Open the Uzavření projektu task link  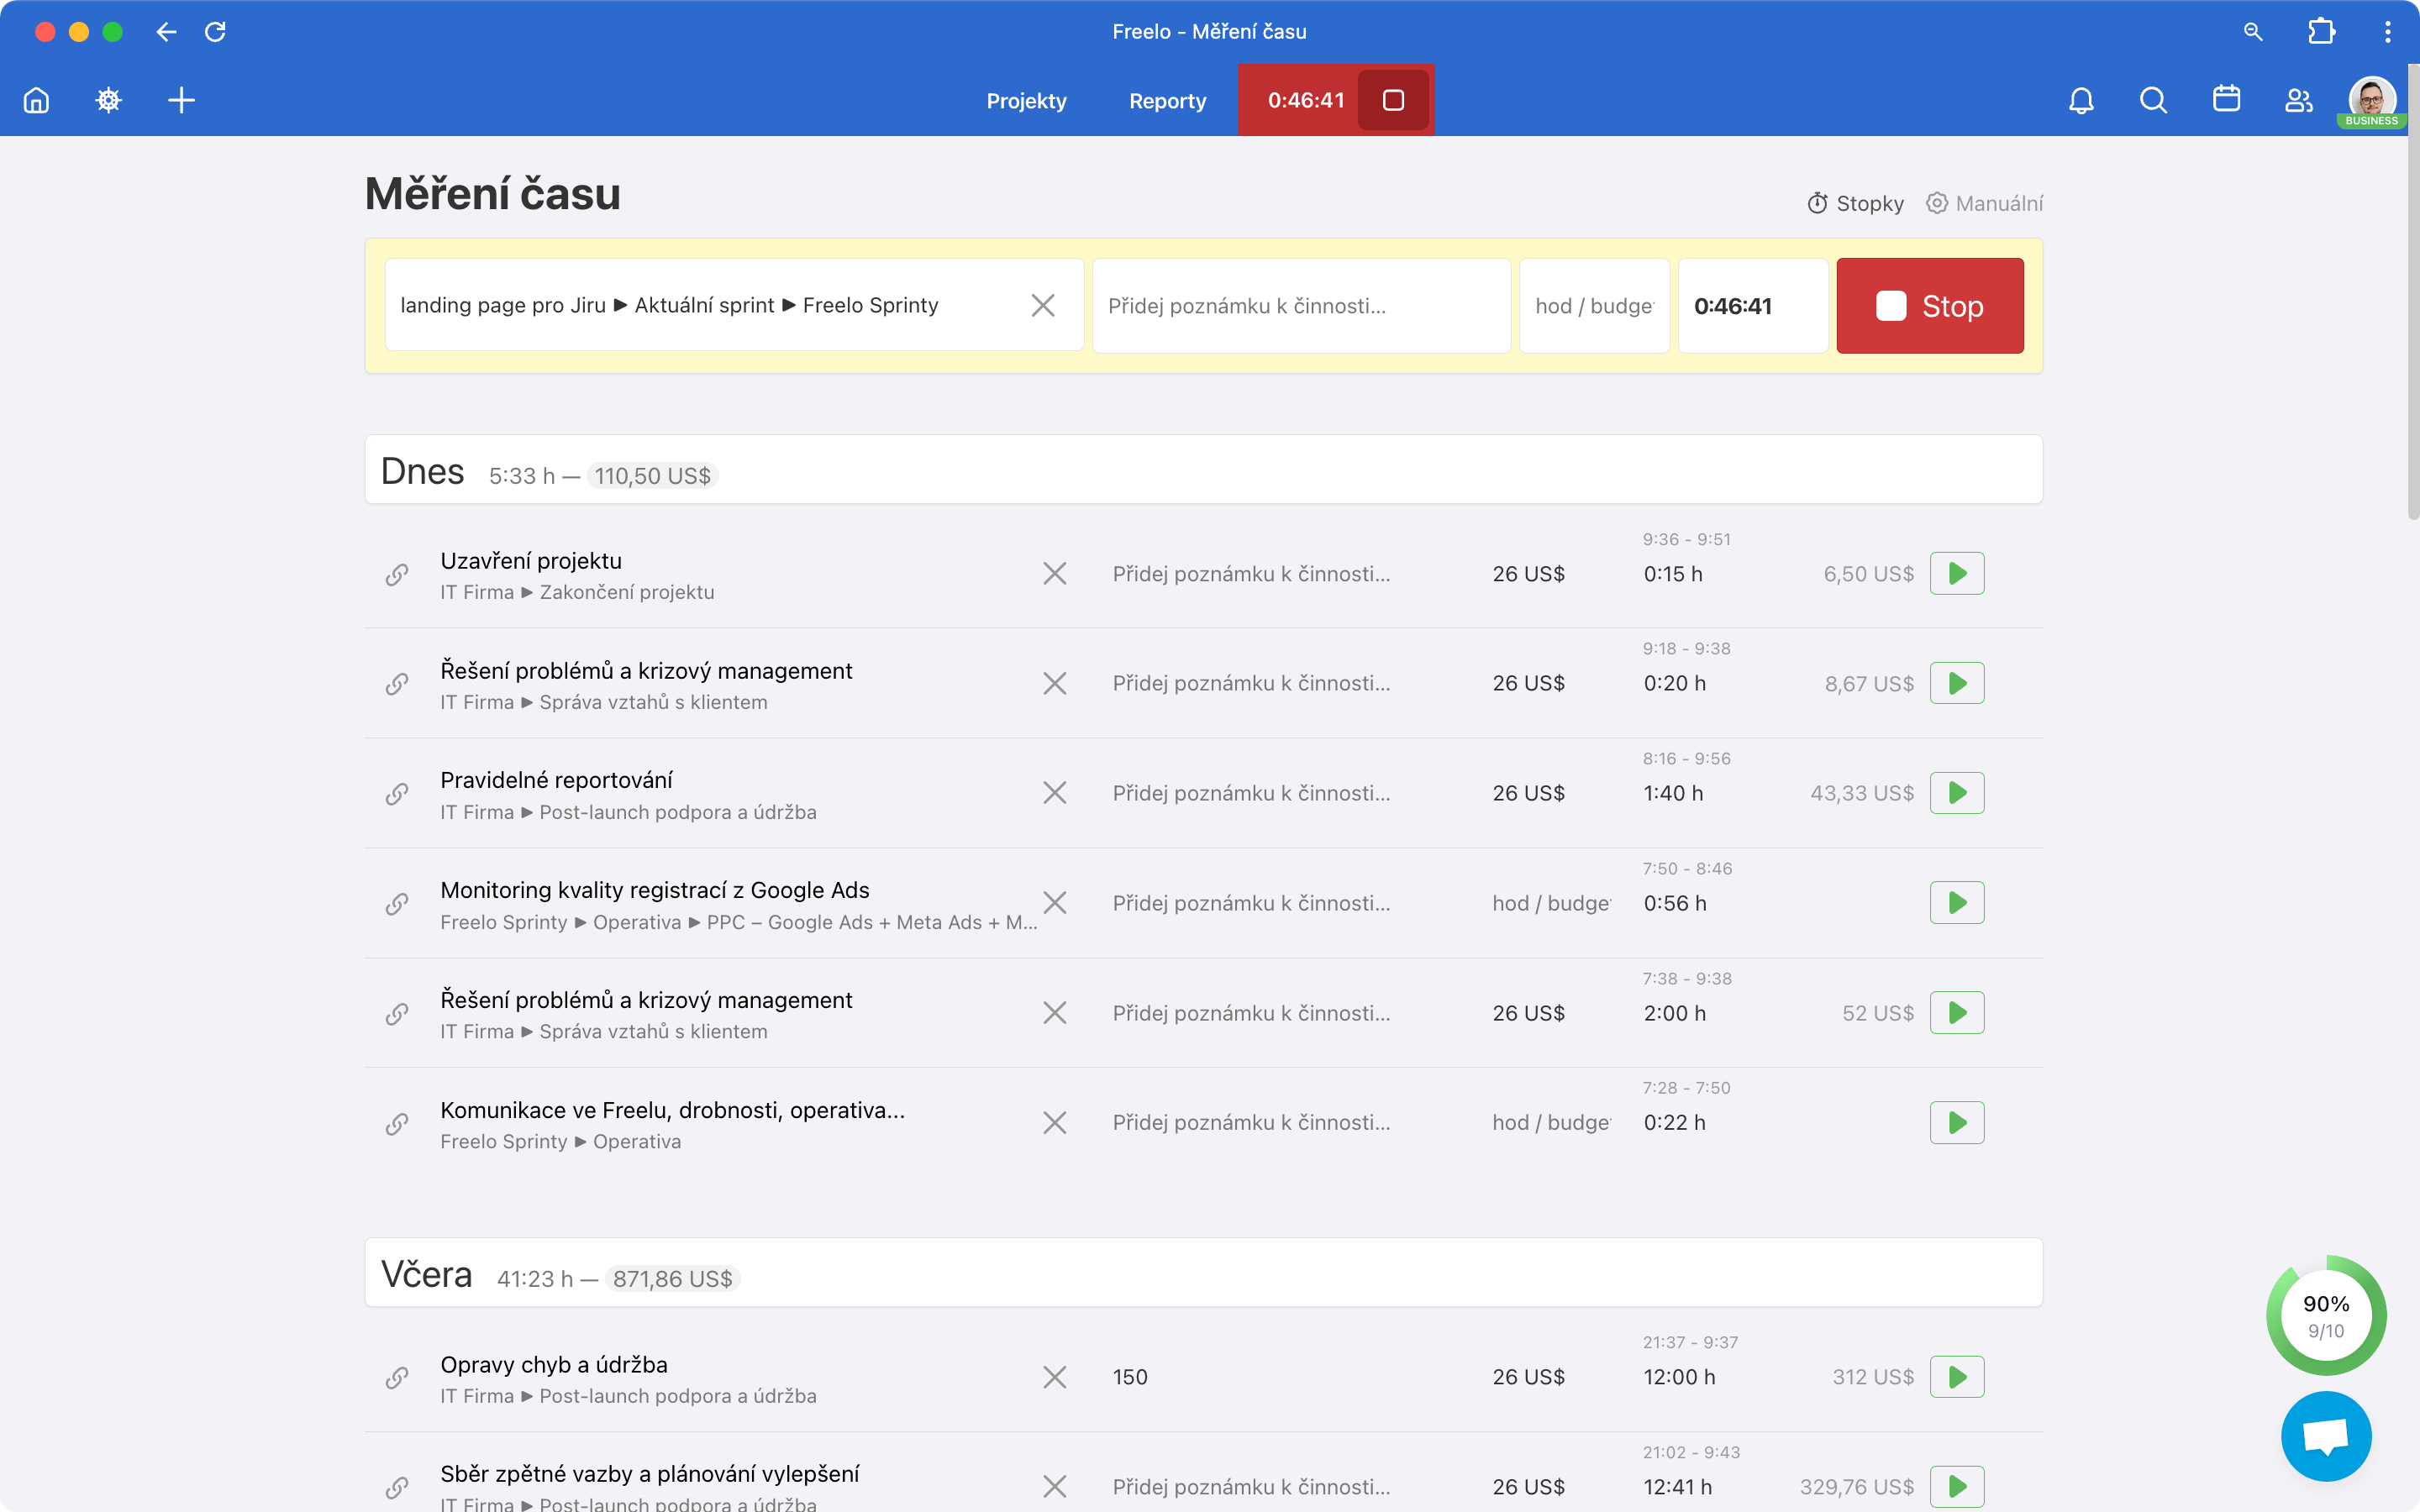tap(531, 561)
